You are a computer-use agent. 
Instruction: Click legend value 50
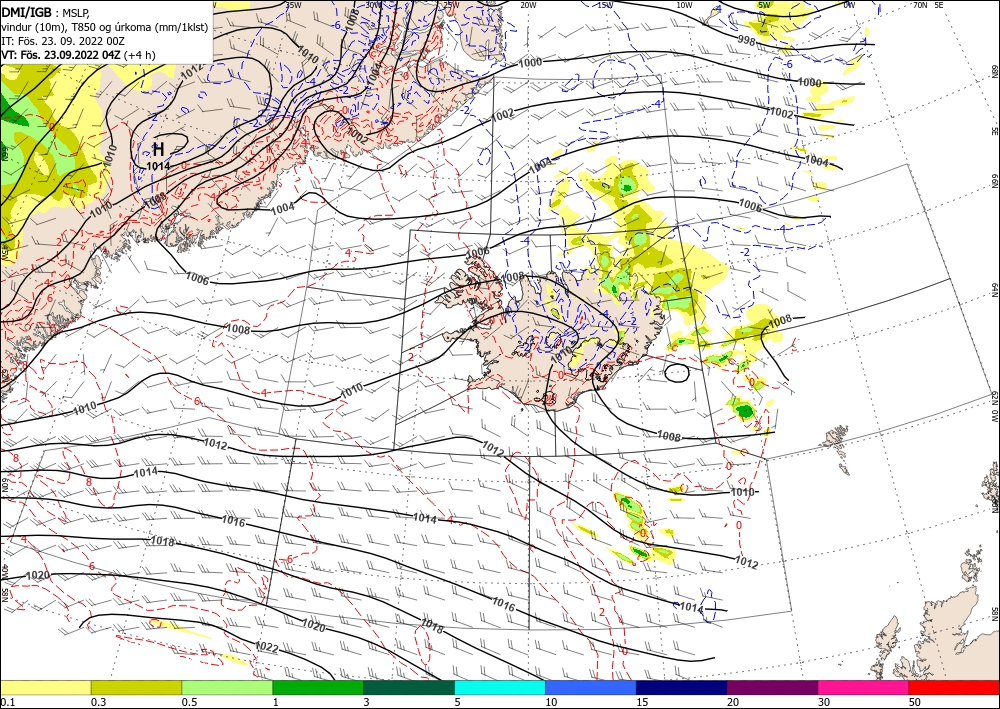coord(915,702)
